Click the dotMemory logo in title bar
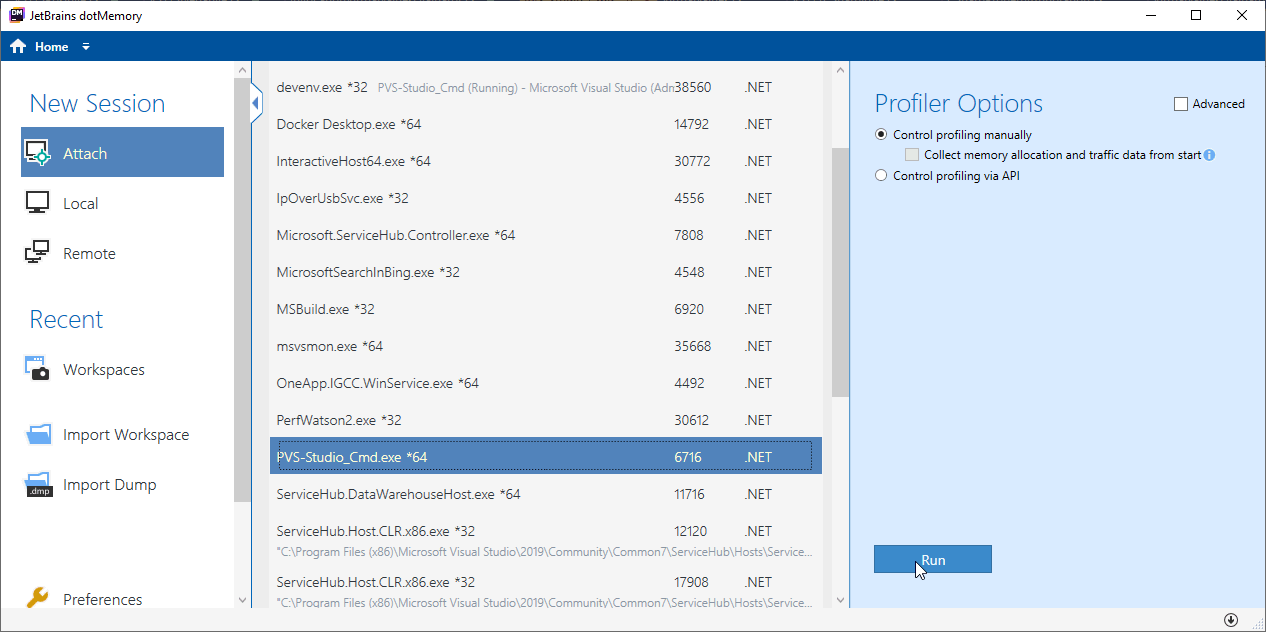Image resolution: width=1266 pixels, height=632 pixels. click(x=16, y=15)
